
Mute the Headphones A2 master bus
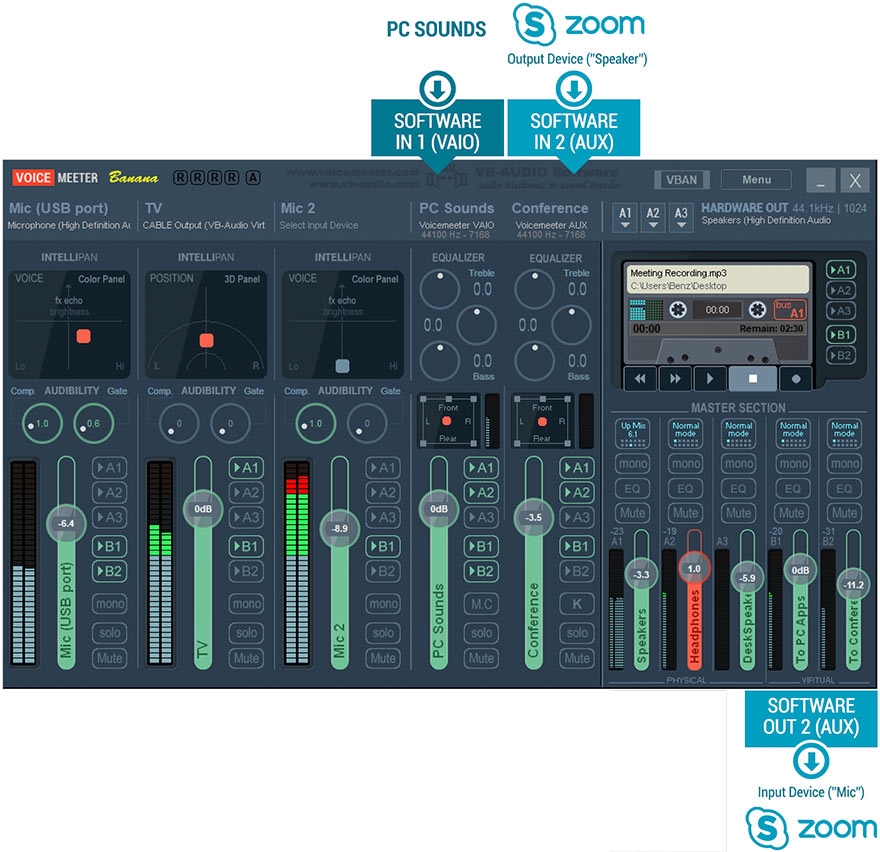coord(685,513)
